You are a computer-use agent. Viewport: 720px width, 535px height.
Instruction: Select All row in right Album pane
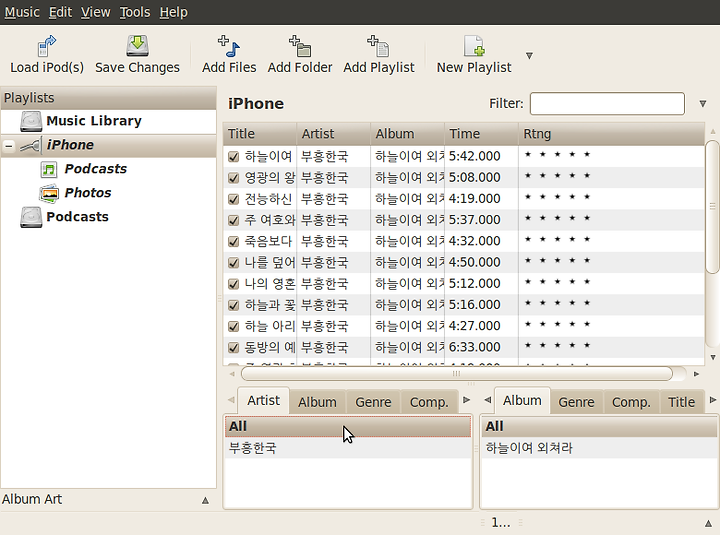[x=599, y=427]
